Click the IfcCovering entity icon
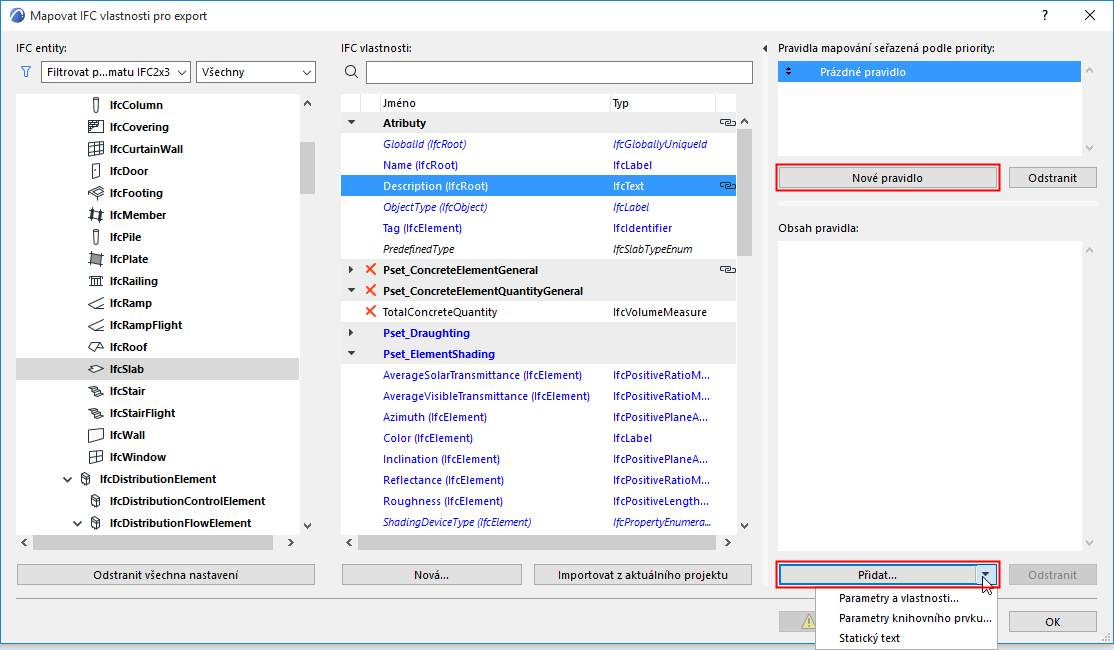The width and height of the screenshot is (1114, 650). point(96,127)
